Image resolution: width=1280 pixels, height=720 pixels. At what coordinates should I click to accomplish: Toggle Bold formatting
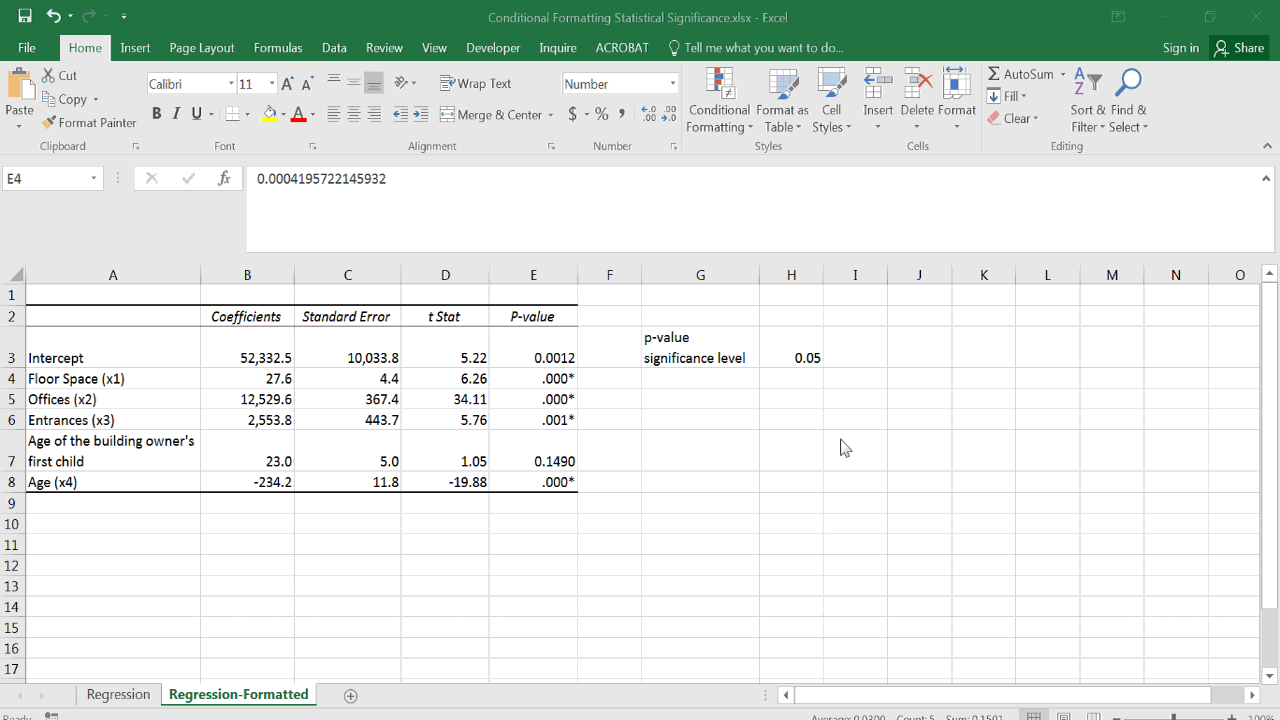[x=157, y=114]
